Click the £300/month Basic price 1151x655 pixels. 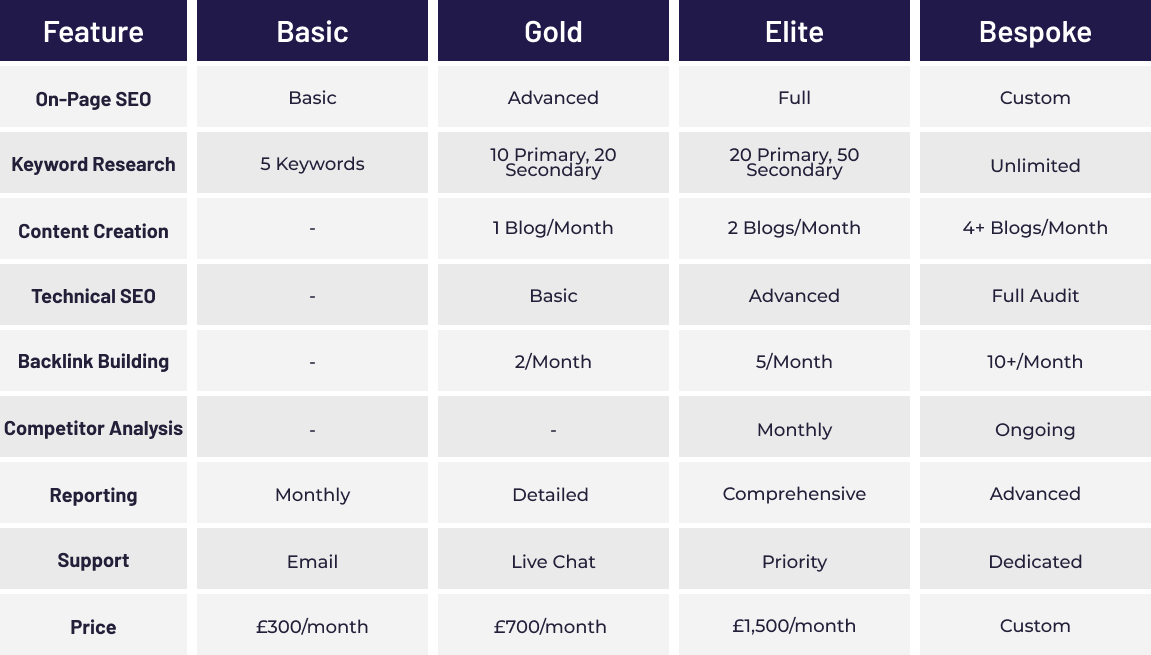tap(312, 626)
